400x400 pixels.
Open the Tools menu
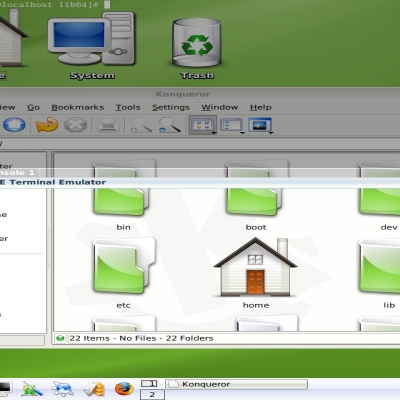coord(128,107)
